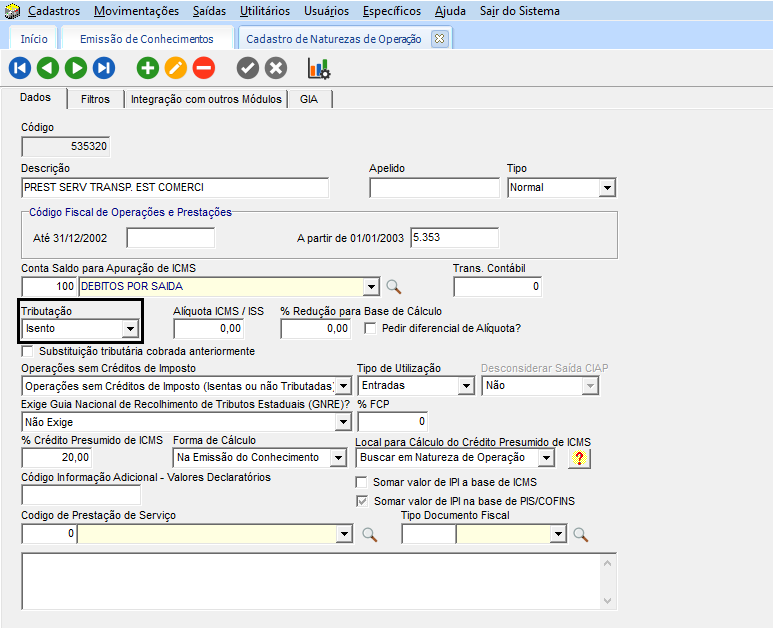Click the Conta Saldo code field 100
Image resolution: width=773 pixels, height=628 pixels.
tap(49, 286)
